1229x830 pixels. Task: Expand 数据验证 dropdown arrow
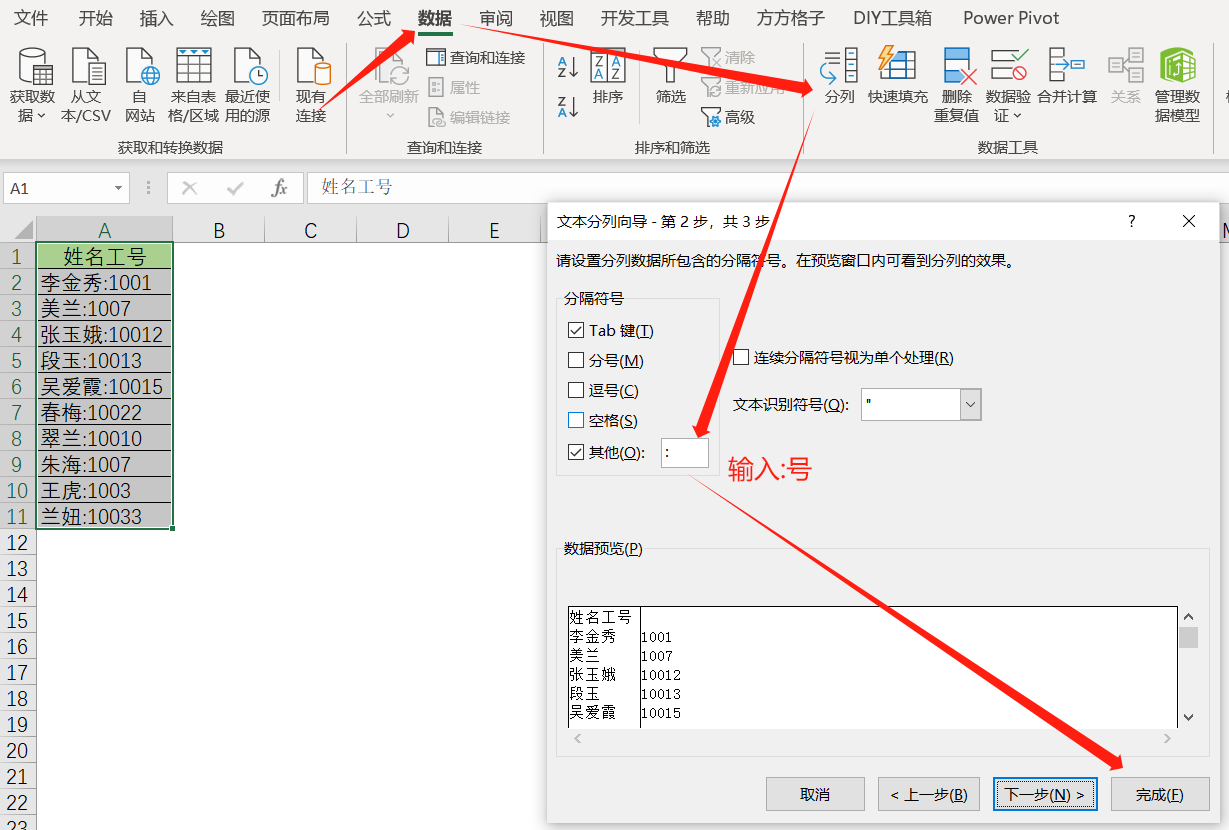[1017, 117]
